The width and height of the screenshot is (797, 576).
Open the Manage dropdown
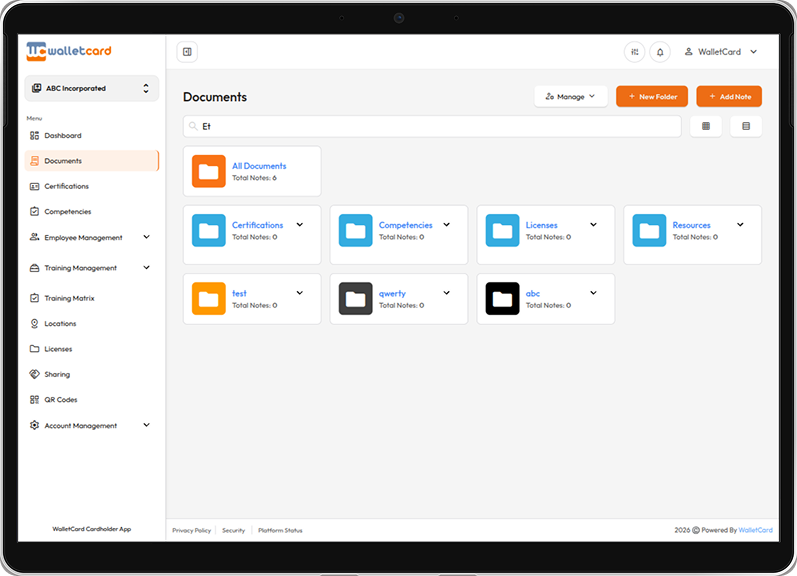tap(570, 97)
